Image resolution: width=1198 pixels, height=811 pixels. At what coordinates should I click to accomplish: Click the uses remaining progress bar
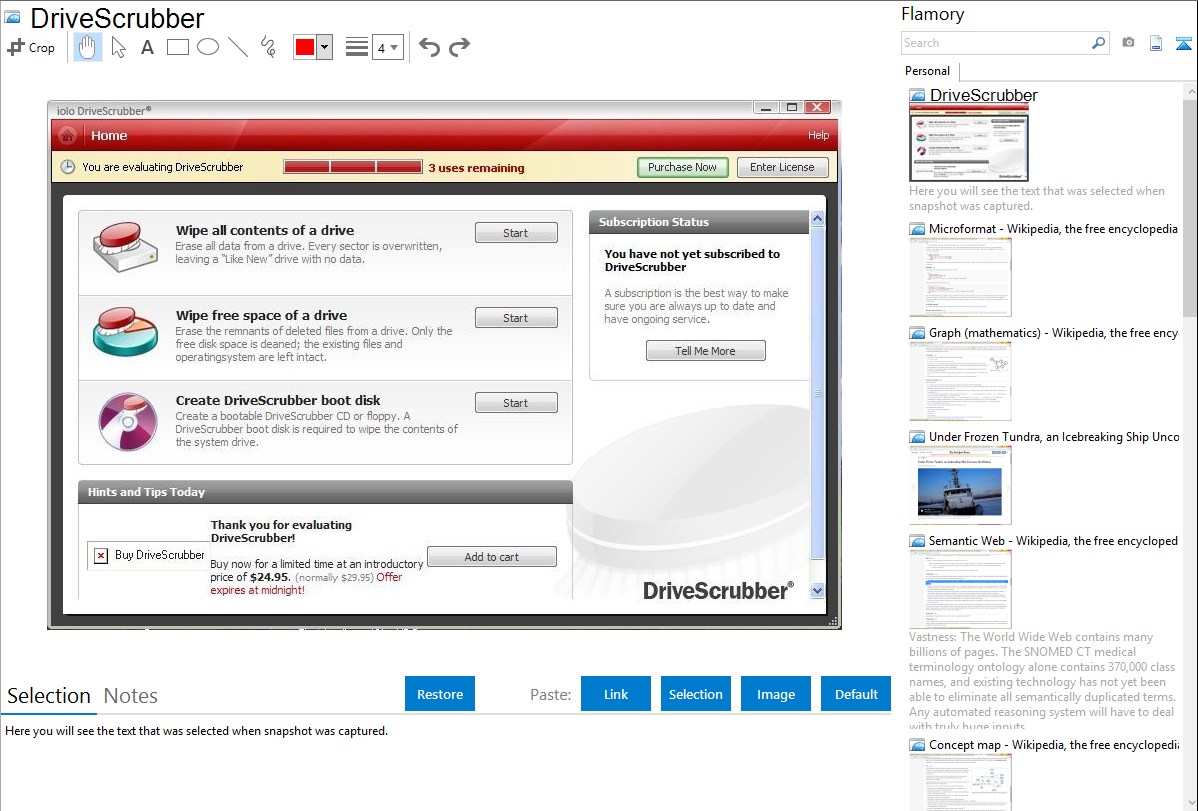[353, 167]
